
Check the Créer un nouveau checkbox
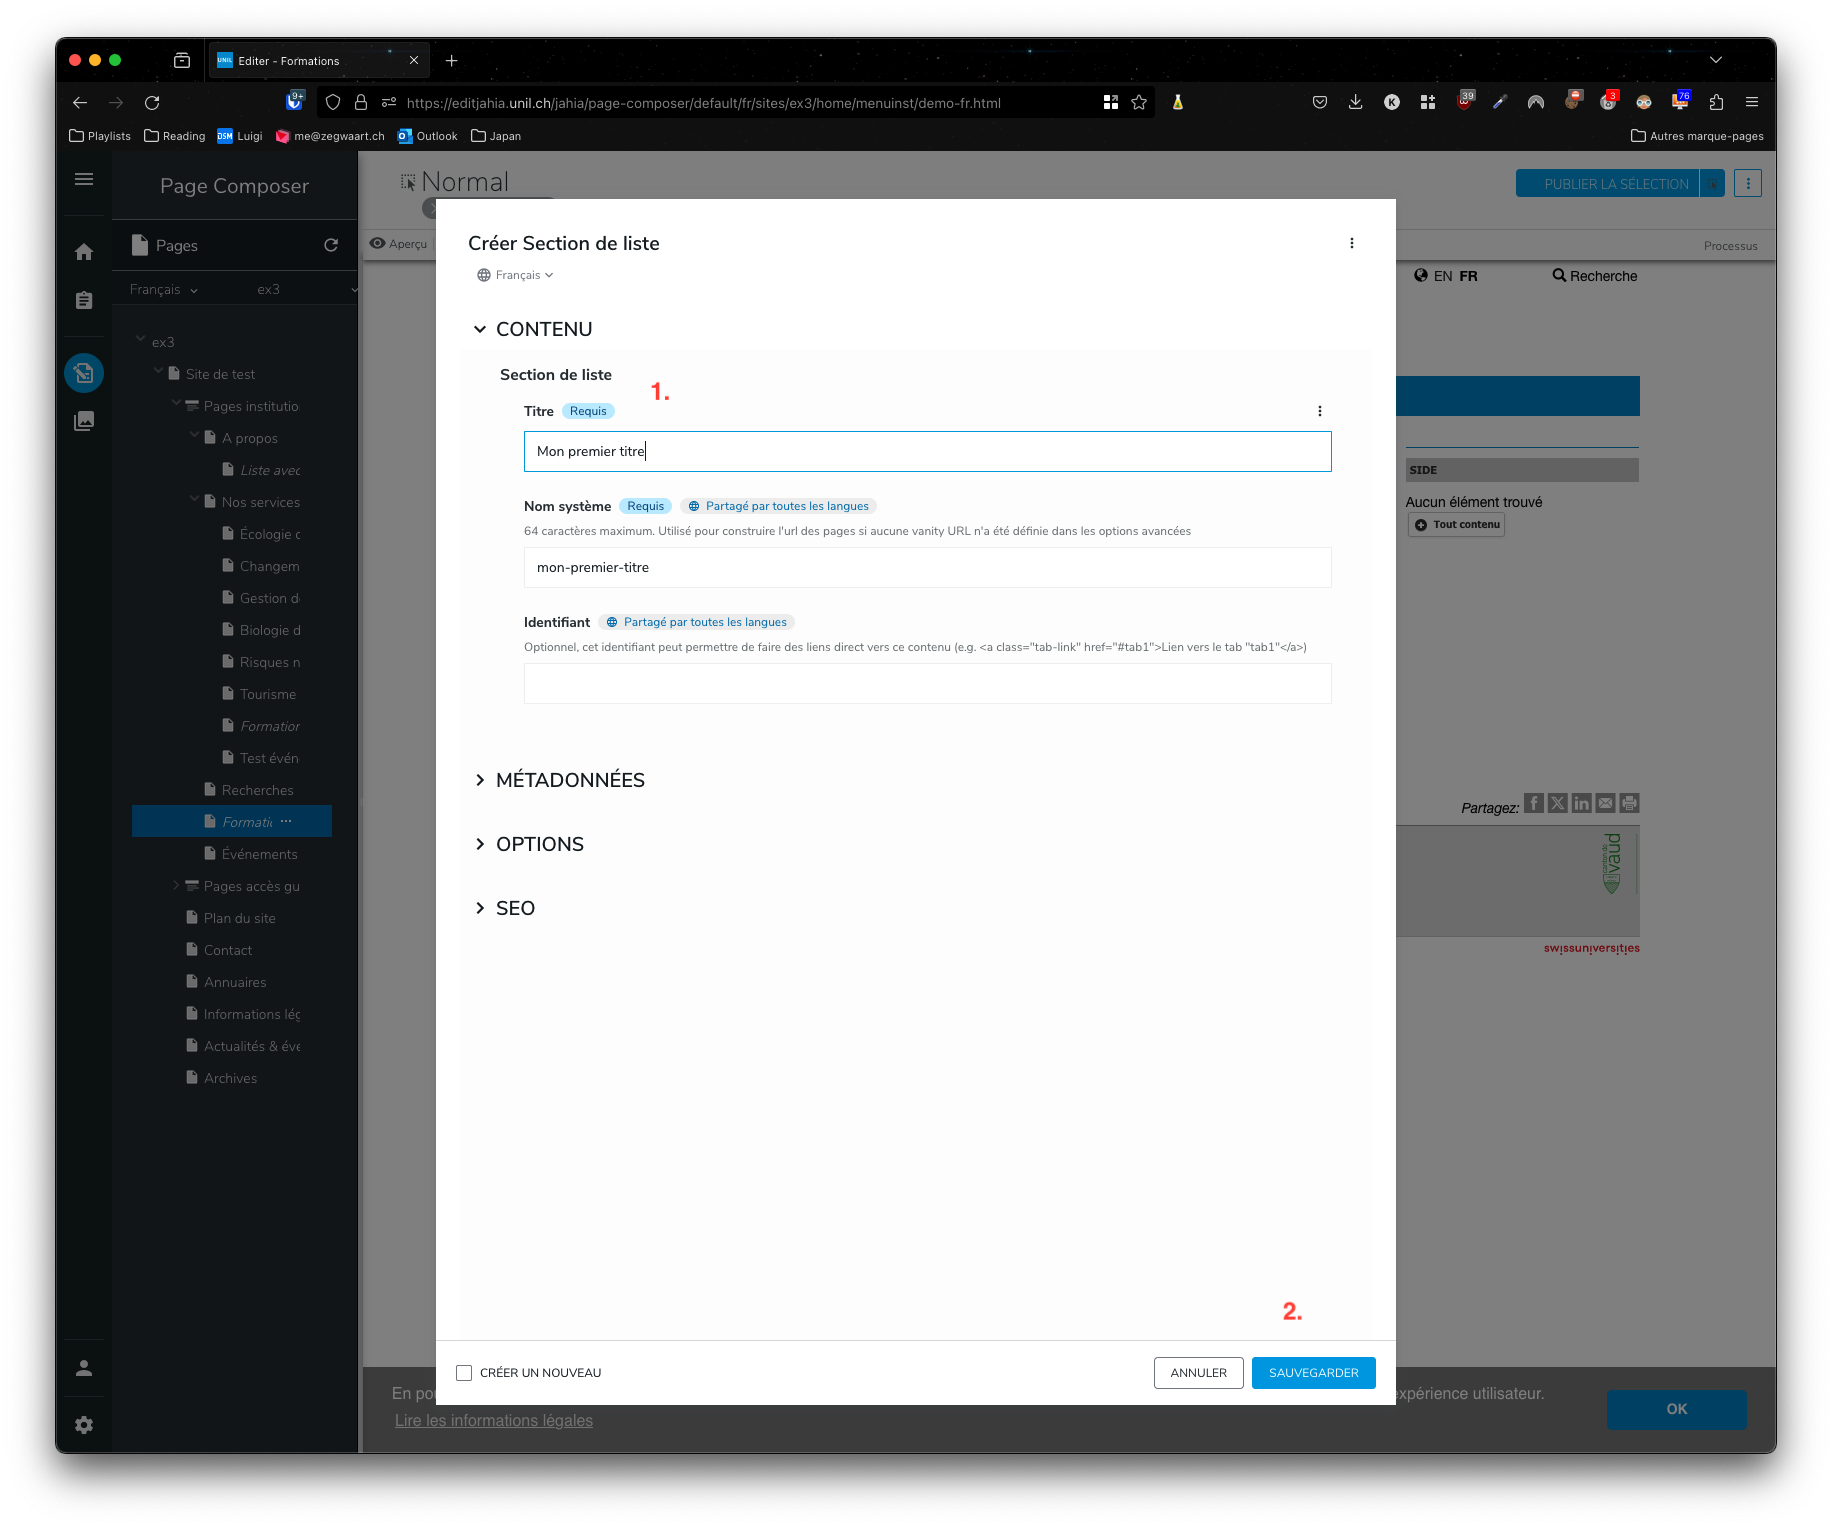click(x=464, y=1373)
